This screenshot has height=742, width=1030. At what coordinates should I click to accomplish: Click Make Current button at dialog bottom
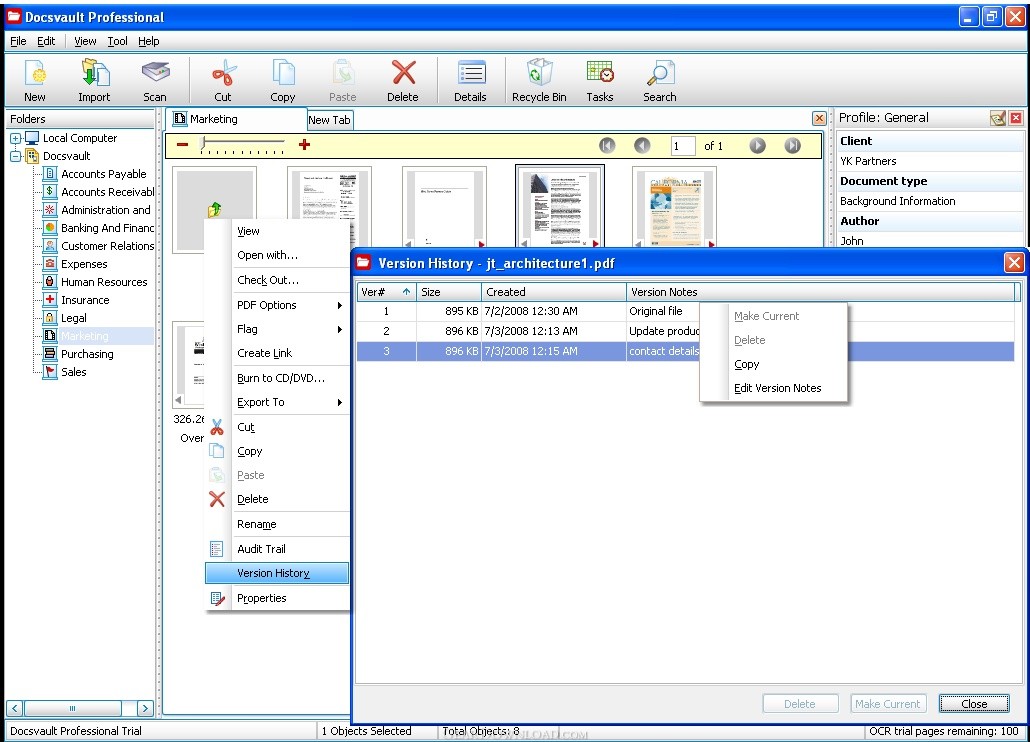click(x=887, y=704)
